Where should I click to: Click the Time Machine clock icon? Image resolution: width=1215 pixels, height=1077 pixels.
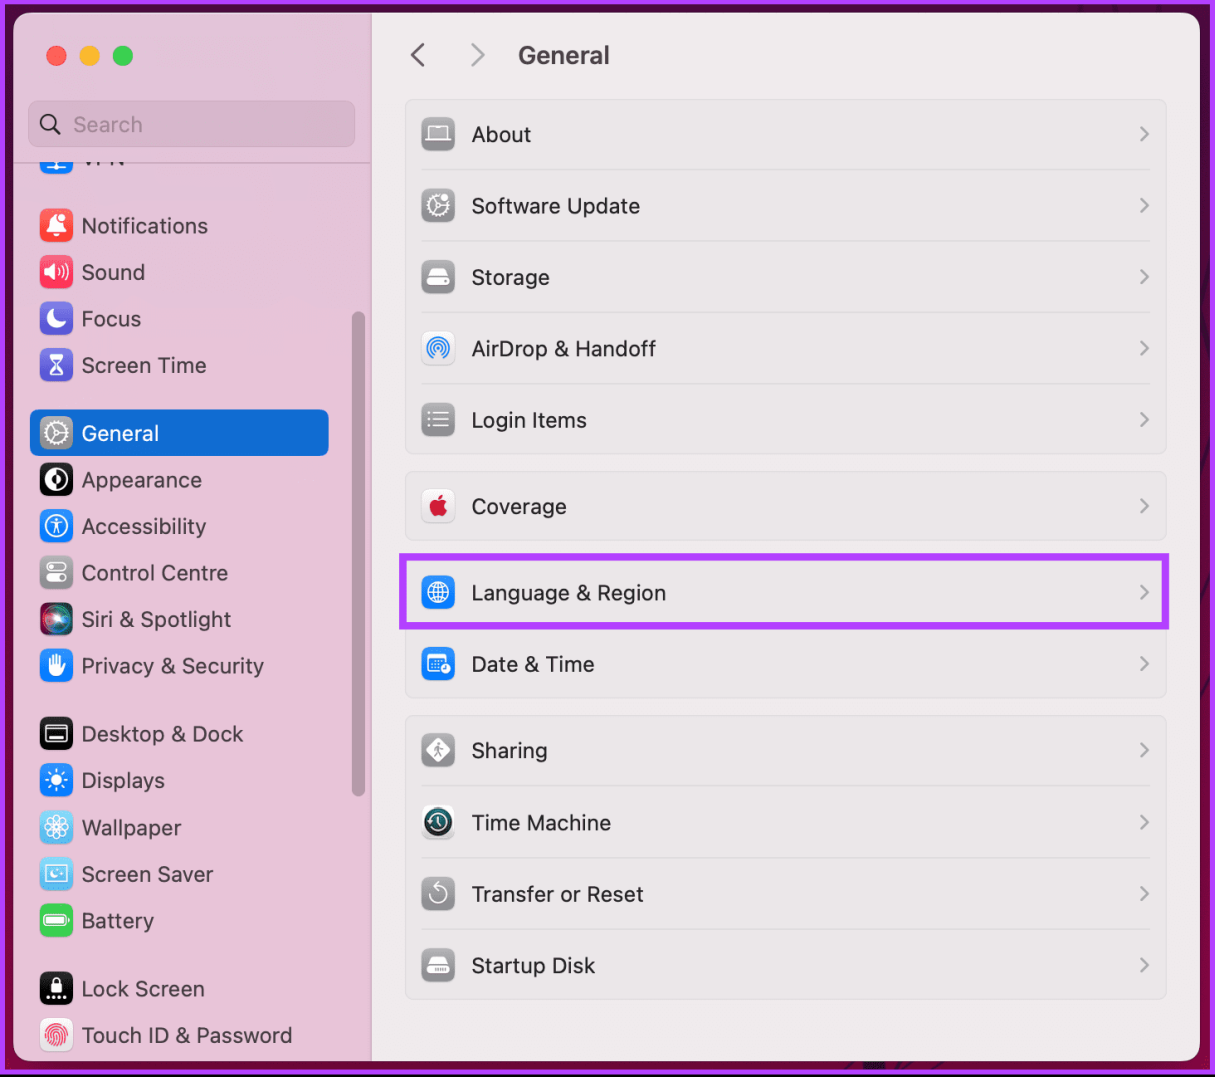438,822
